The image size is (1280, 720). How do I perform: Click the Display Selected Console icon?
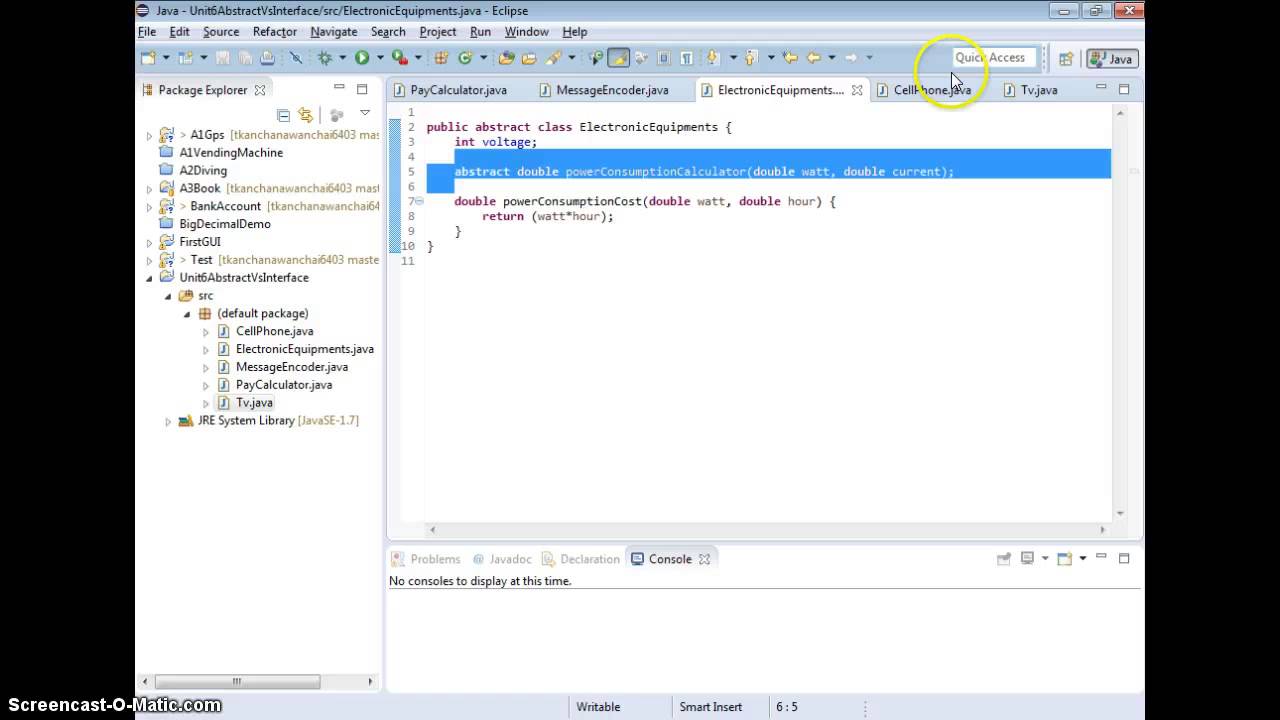[1027, 558]
